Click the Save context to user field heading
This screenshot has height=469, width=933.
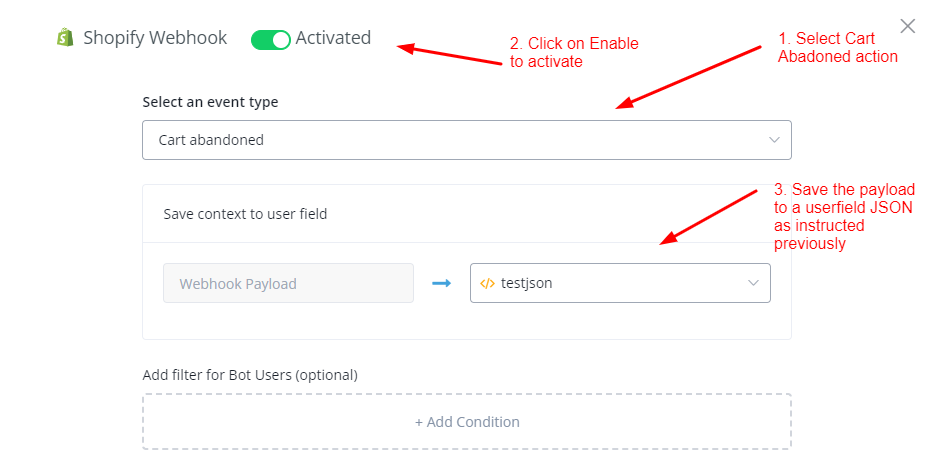(245, 213)
